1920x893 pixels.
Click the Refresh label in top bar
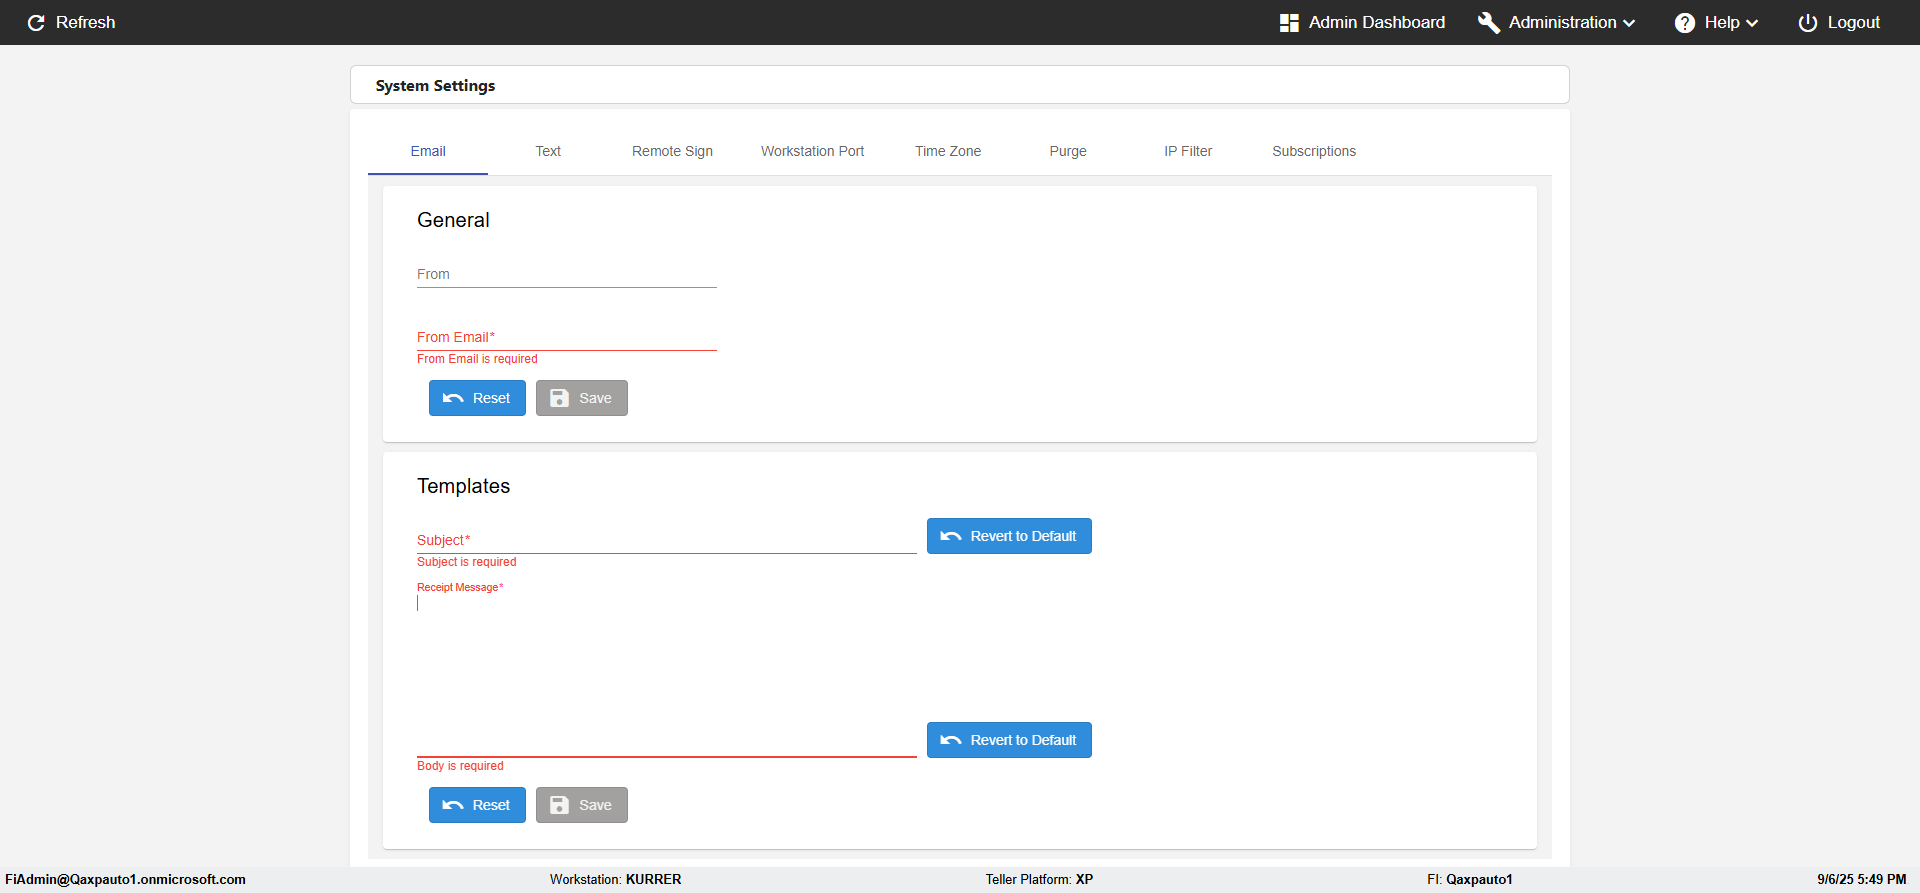point(86,23)
